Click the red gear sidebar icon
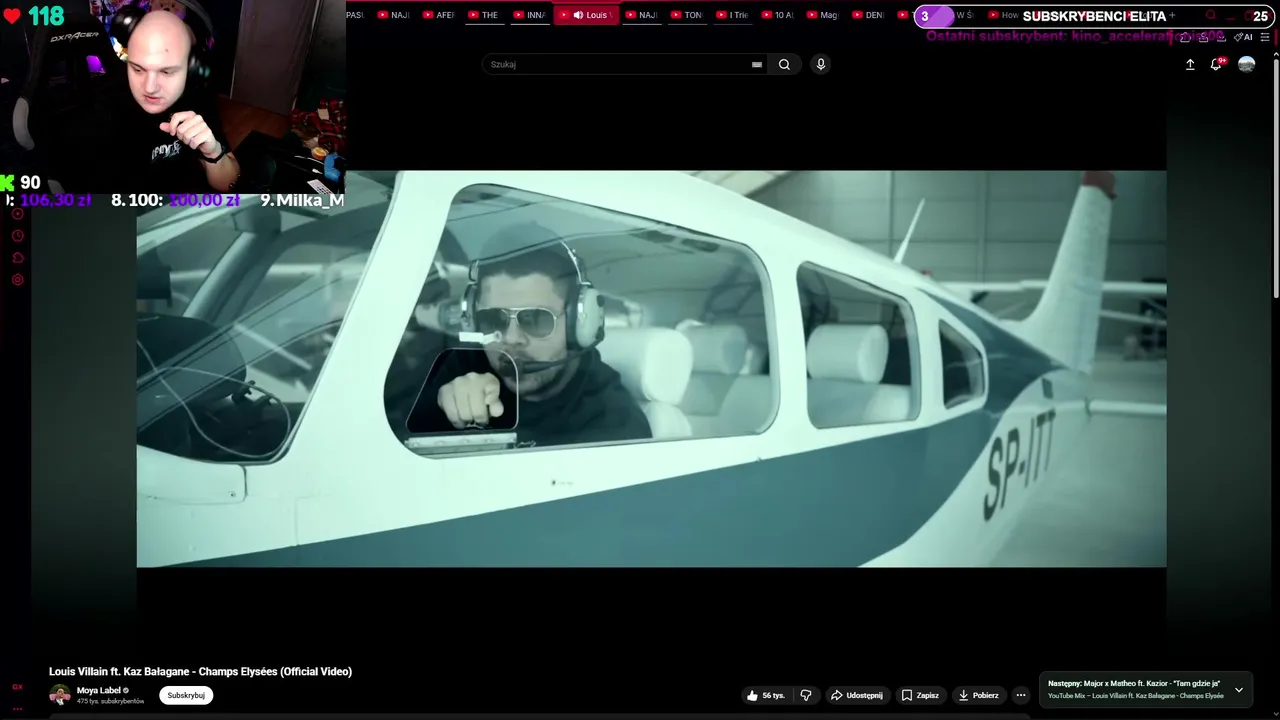Image resolution: width=1280 pixels, height=720 pixels. tap(17, 280)
